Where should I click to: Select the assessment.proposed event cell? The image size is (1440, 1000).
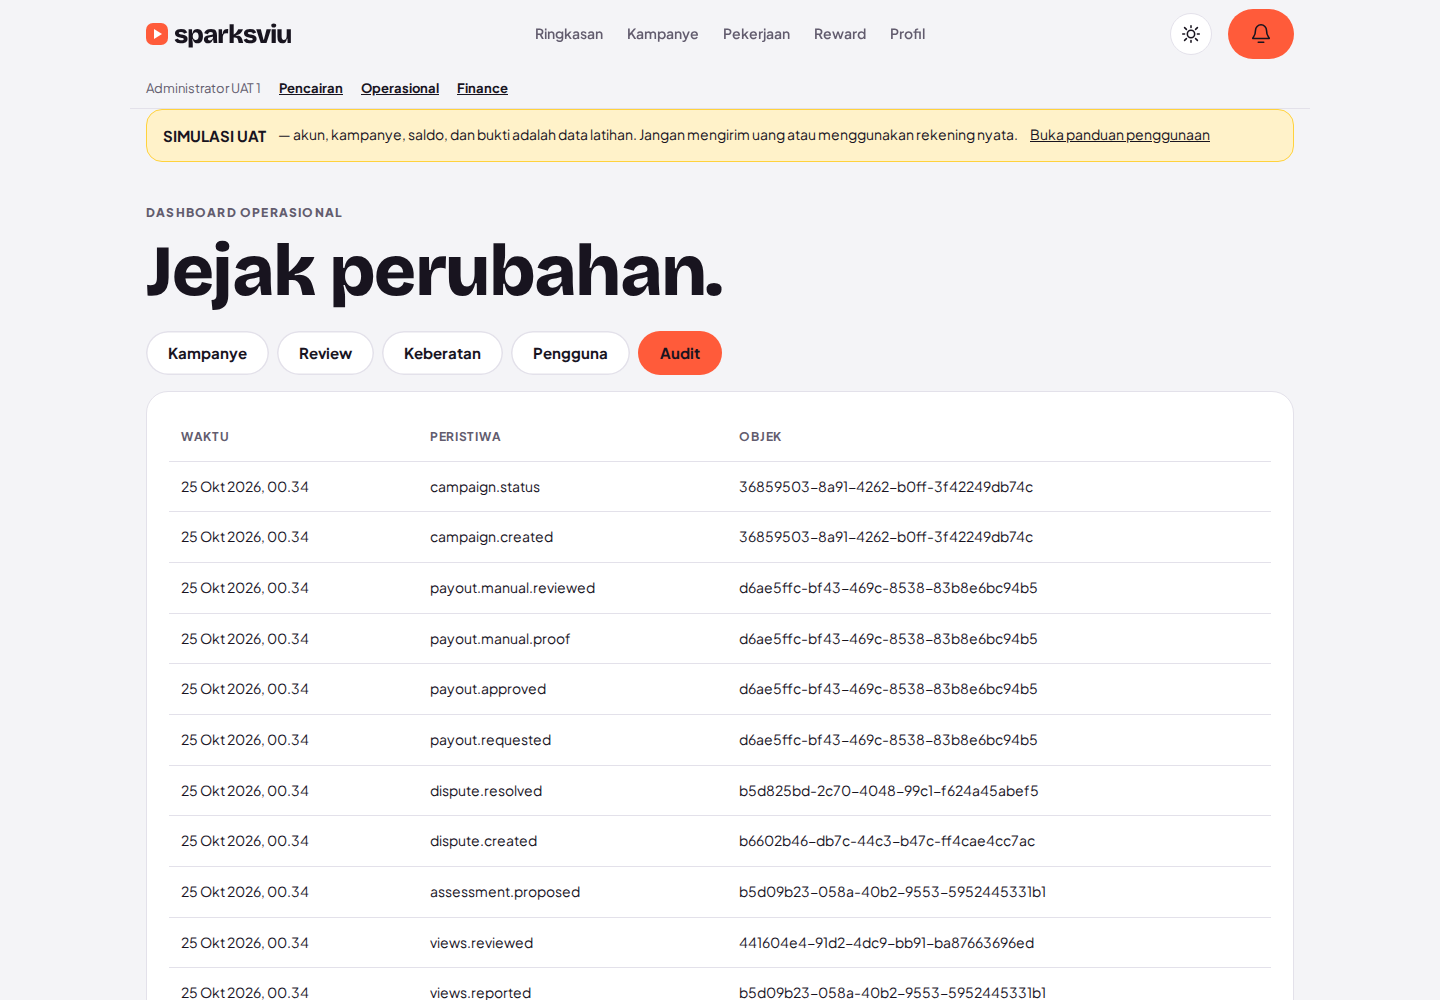point(505,892)
